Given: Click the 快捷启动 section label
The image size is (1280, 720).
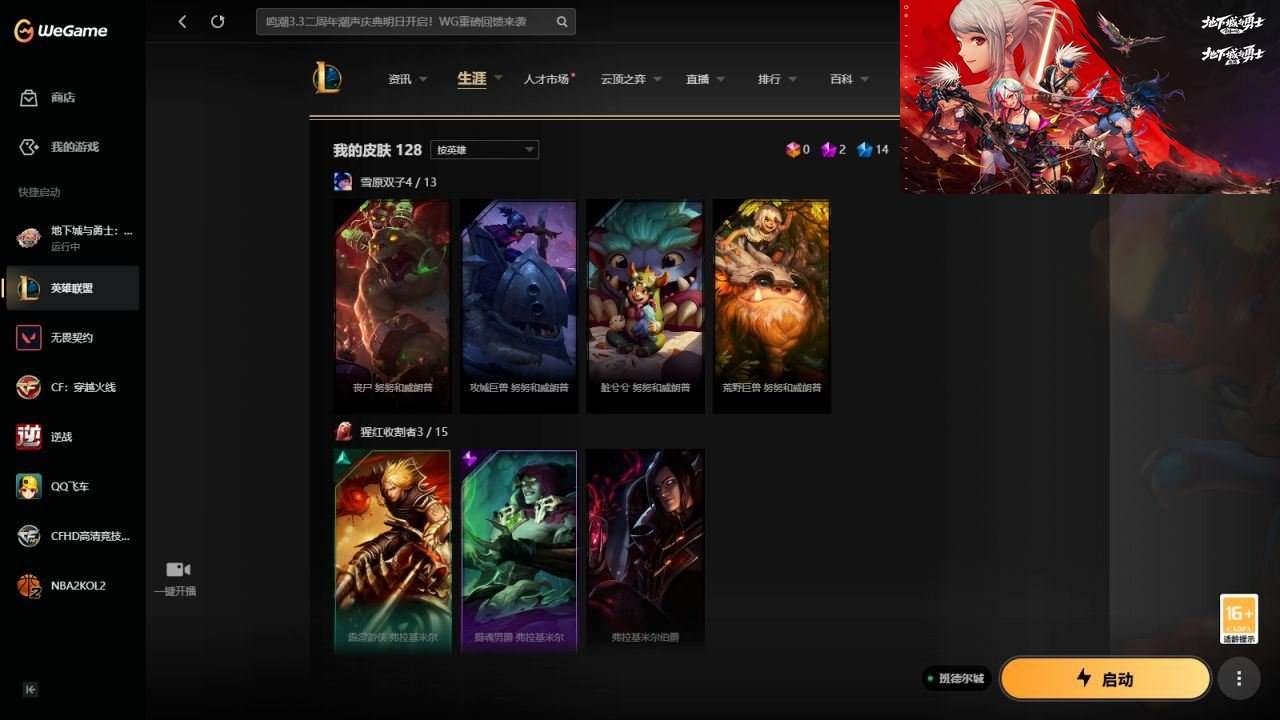Looking at the screenshot, I should (x=39, y=192).
